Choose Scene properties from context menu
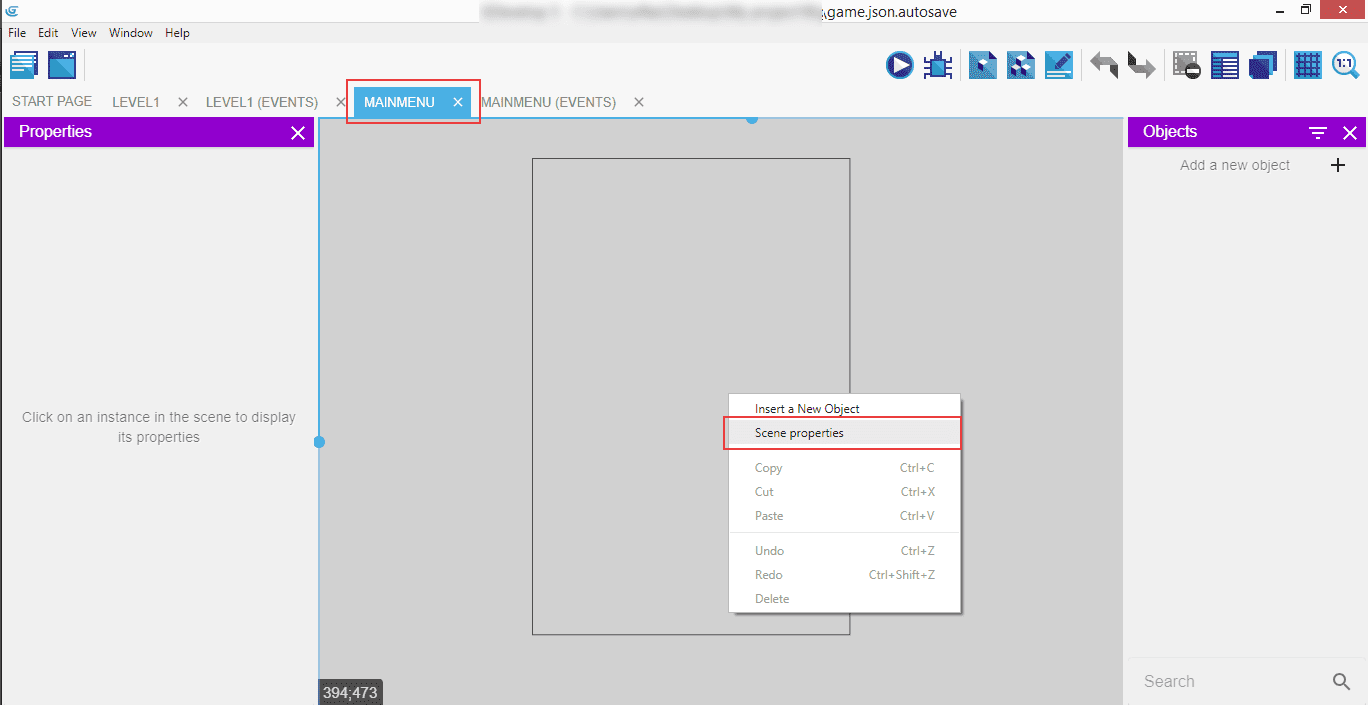Image resolution: width=1368 pixels, height=705 pixels. (x=799, y=433)
